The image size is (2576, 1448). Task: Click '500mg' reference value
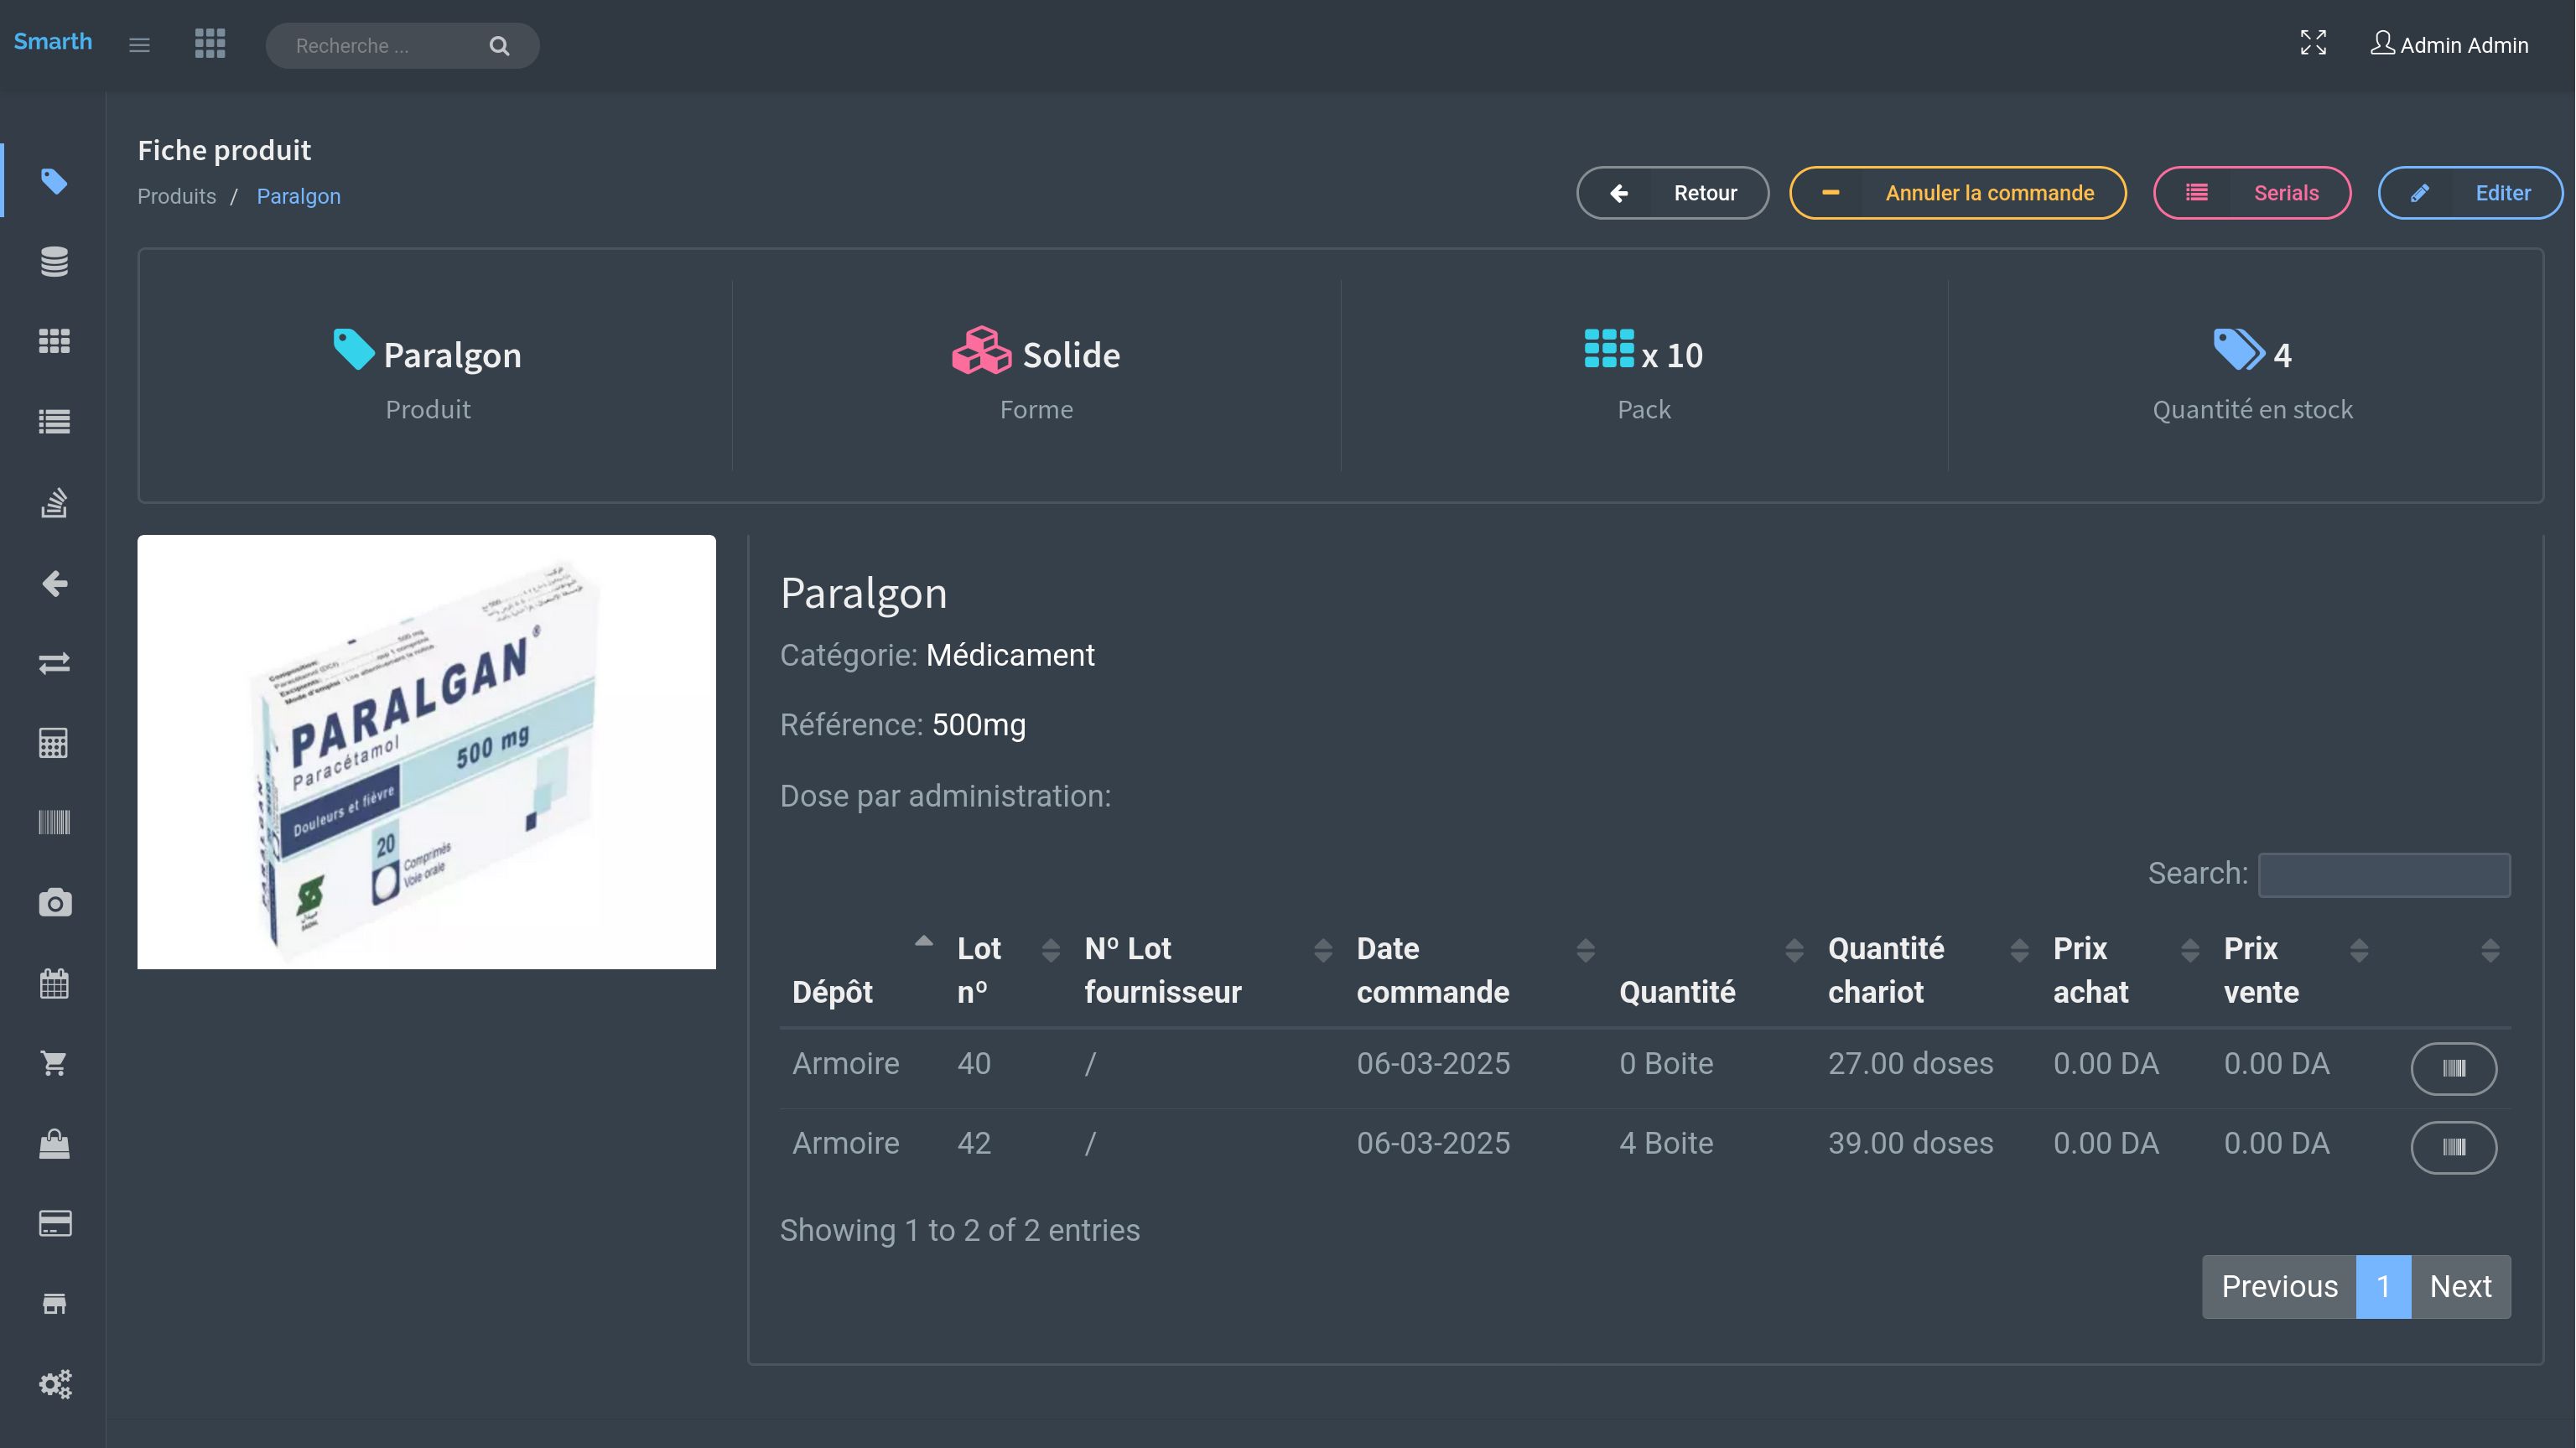point(978,725)
